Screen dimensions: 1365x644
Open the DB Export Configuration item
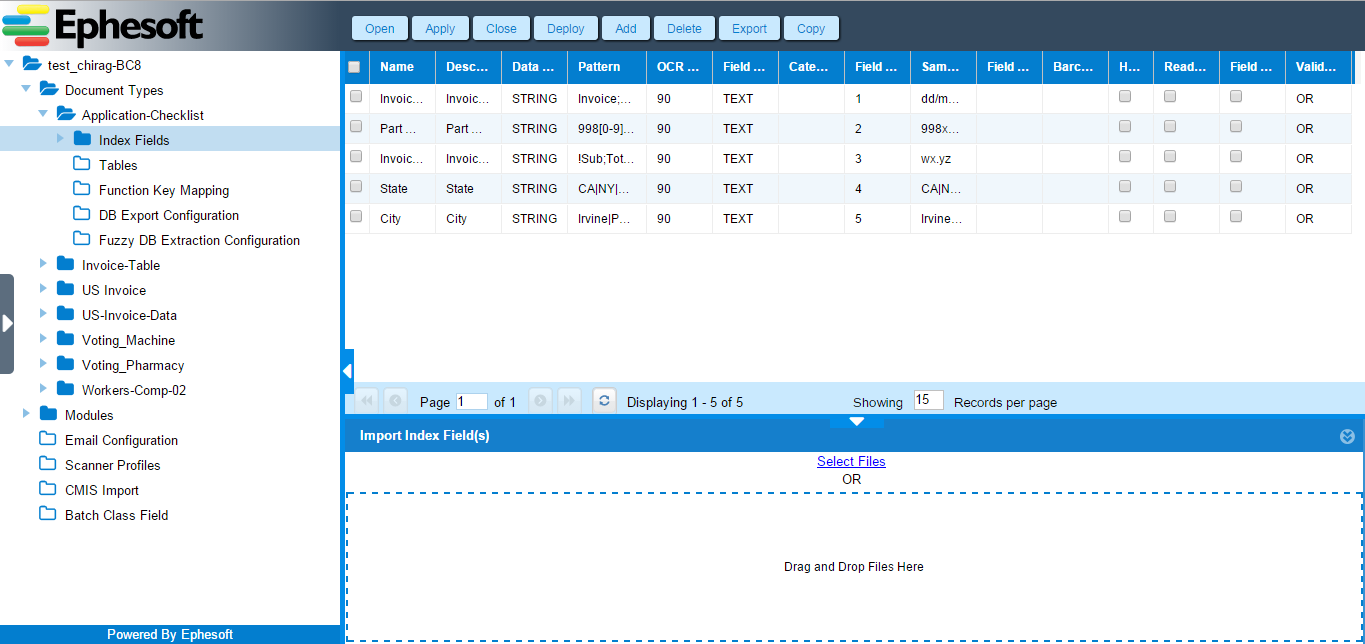(x=168, y=215)
